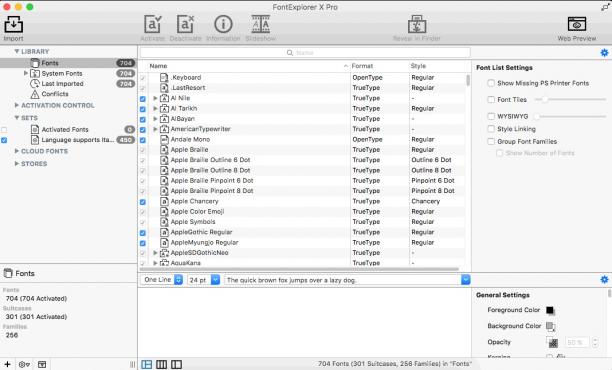This screenshot has width=612, height=370.
Task: Expand the AppleSDGothicNeo font family
Action: pyautogui.click(x=155, y=253)
